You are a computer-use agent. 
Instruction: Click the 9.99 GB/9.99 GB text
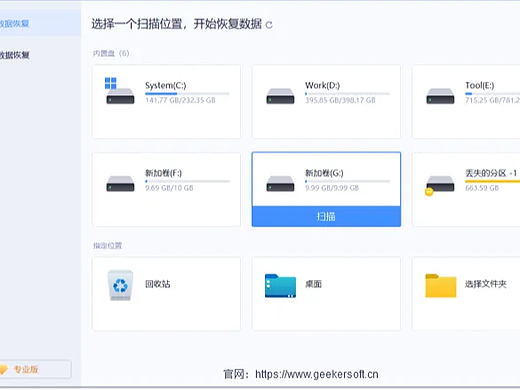(x=332, y=188)
